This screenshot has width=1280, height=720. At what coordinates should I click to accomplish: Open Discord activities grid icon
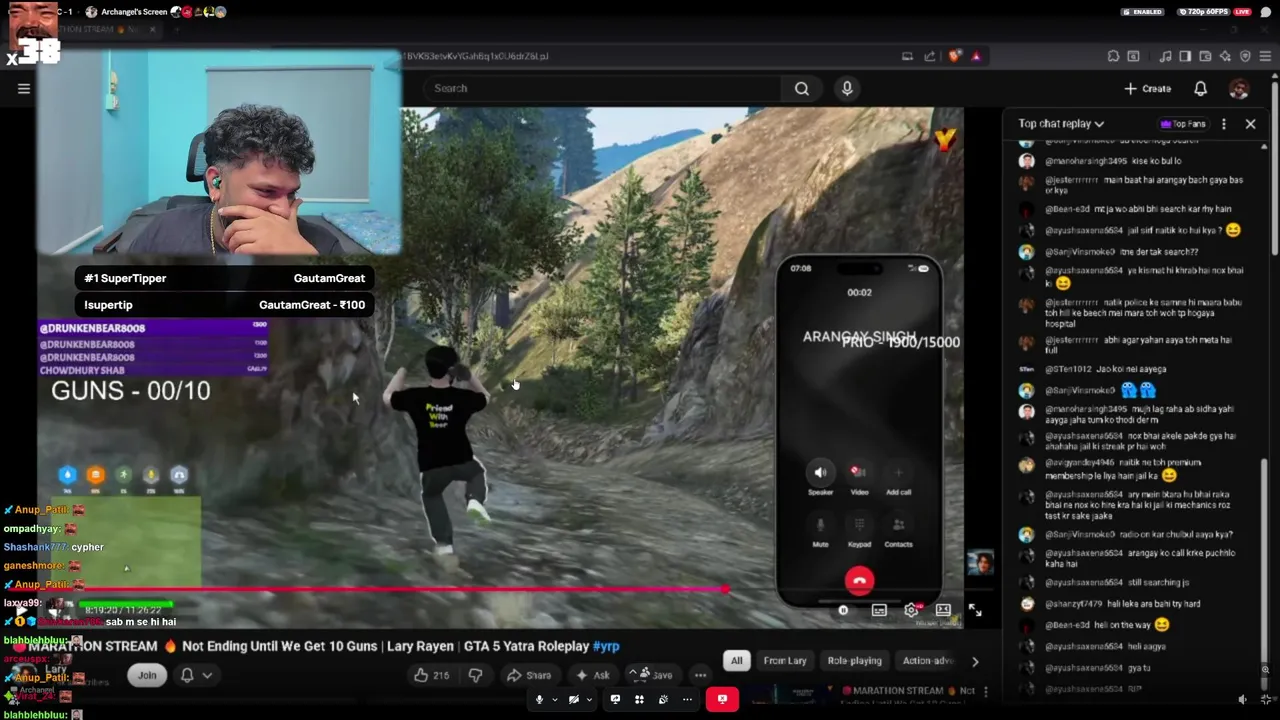tap(639, 699)
